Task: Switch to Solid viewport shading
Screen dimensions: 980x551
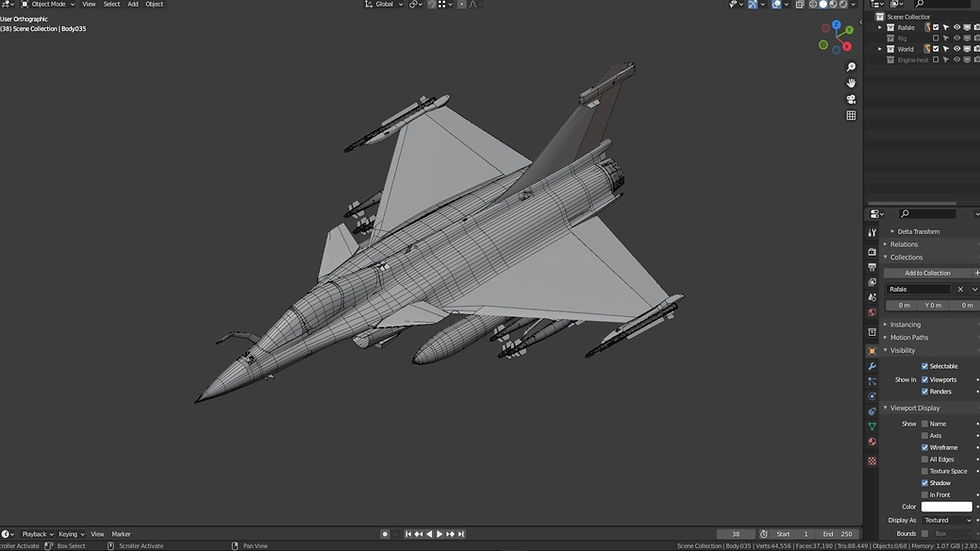Action: (823, 4)
